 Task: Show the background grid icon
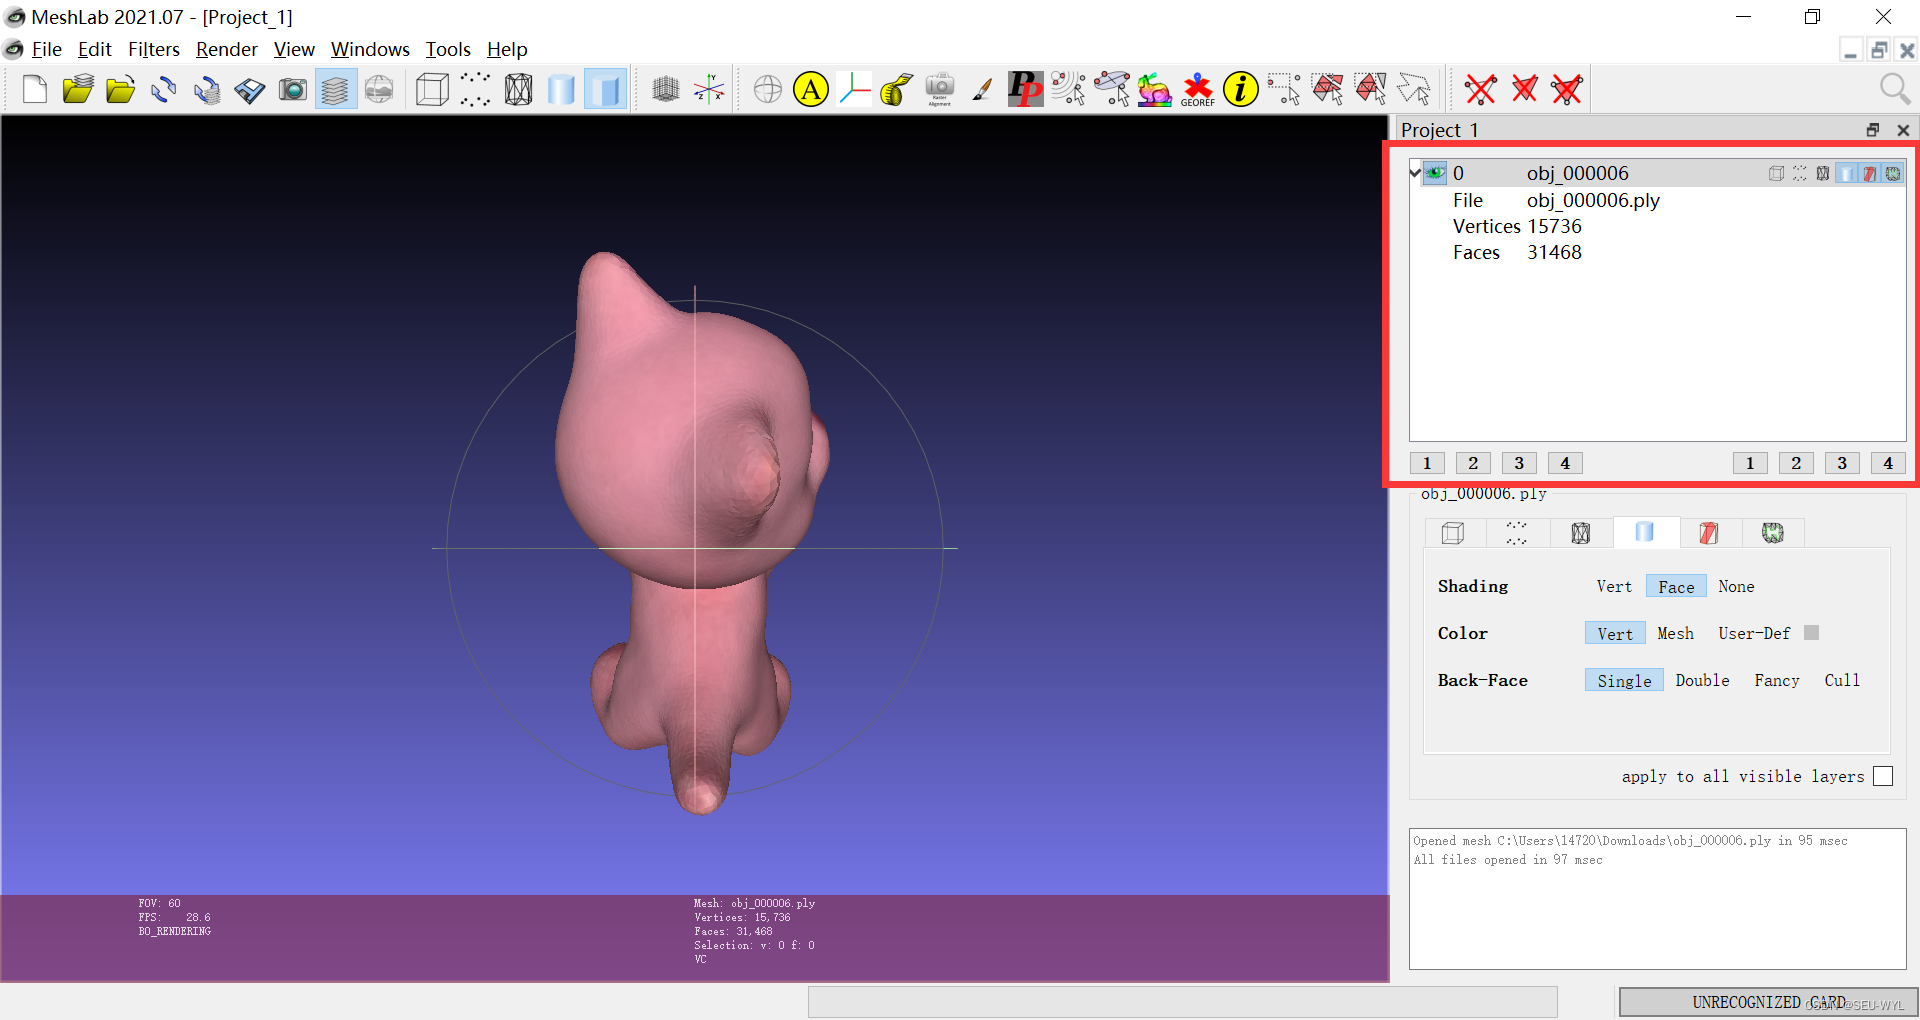coord(665,90)
